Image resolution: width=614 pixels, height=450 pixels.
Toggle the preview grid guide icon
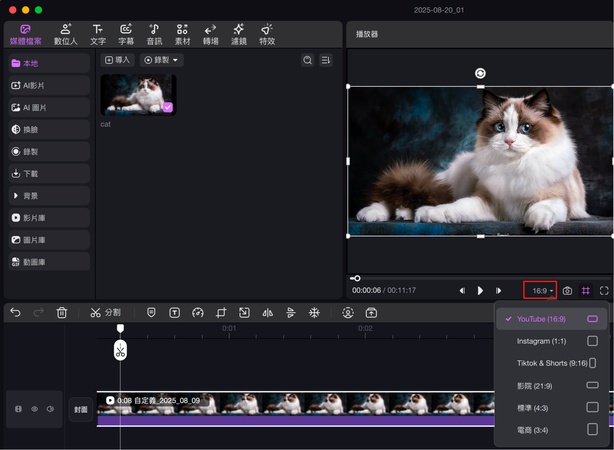pyautogui.click(x=585, y=291)
